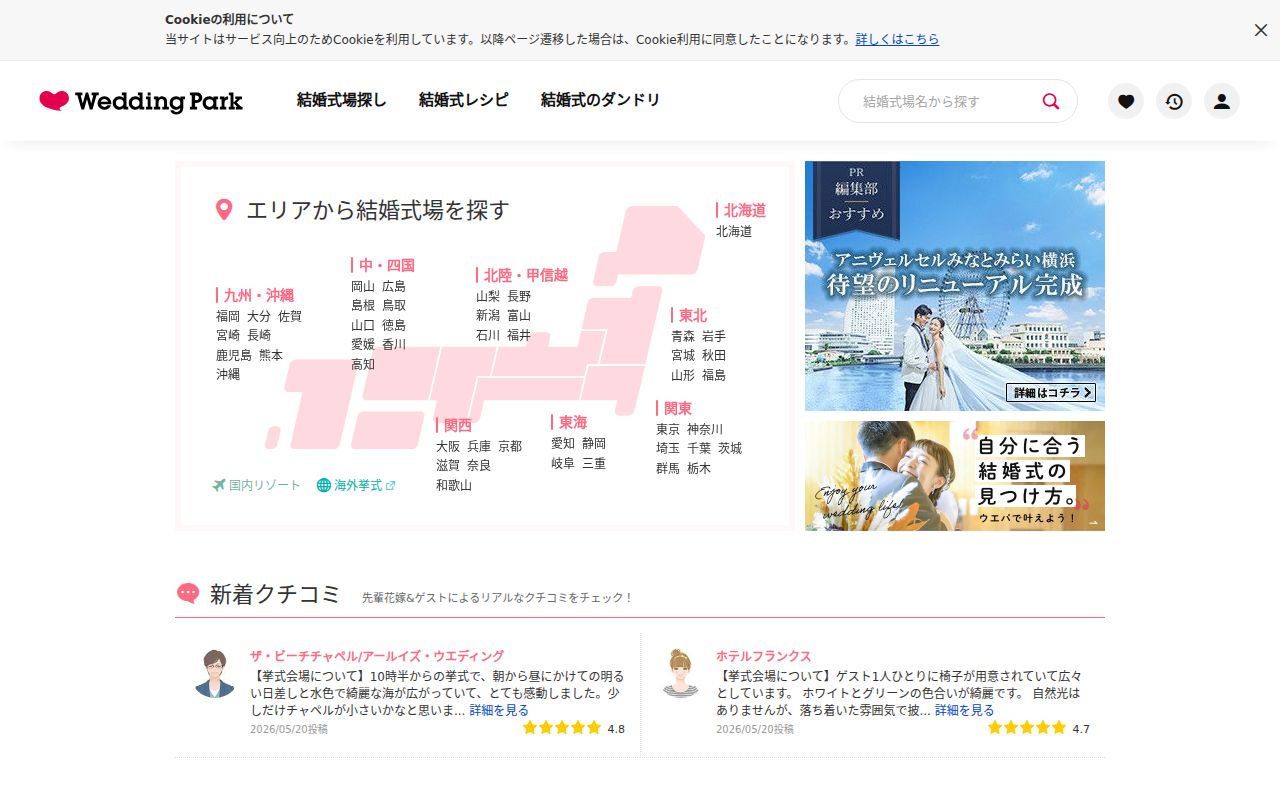Select 徳島 prefecture
This screenshot has width=1280, height=800.
(394, 325)
